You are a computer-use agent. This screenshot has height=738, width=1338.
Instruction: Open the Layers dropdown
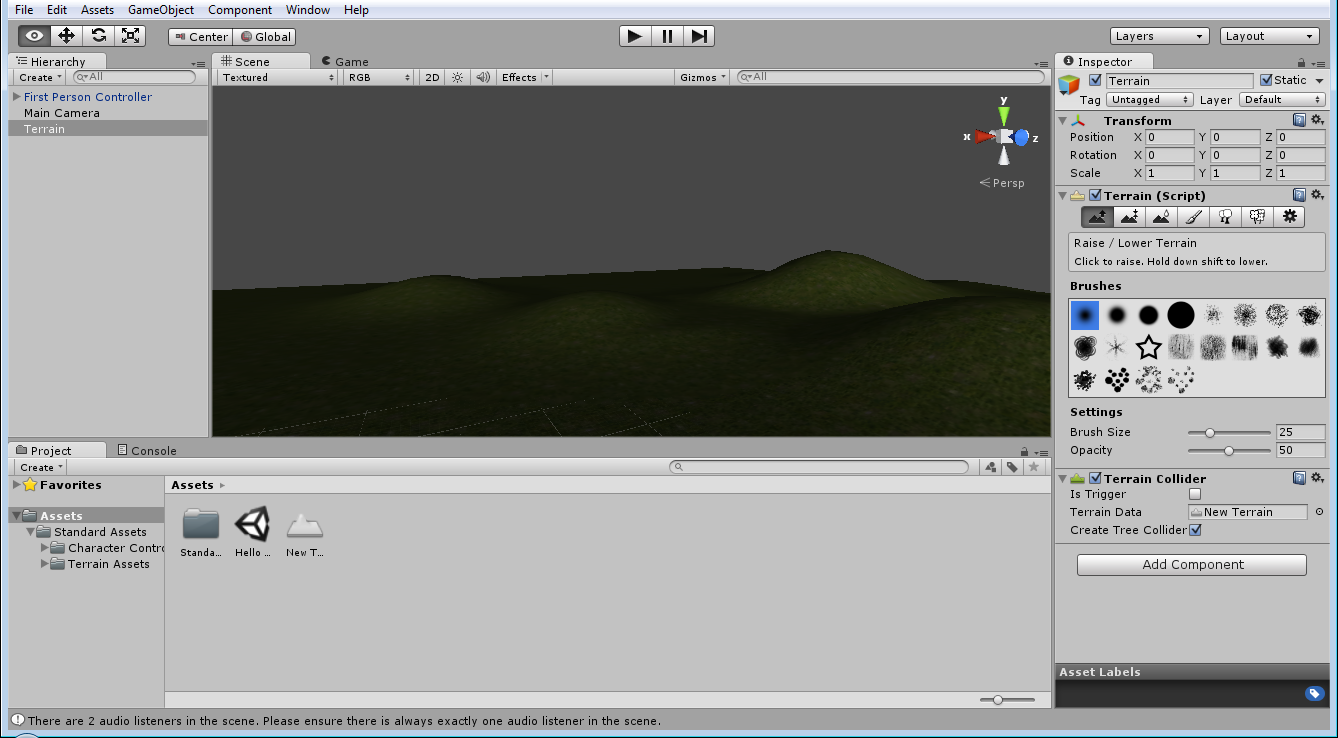tap(1159, 36)
